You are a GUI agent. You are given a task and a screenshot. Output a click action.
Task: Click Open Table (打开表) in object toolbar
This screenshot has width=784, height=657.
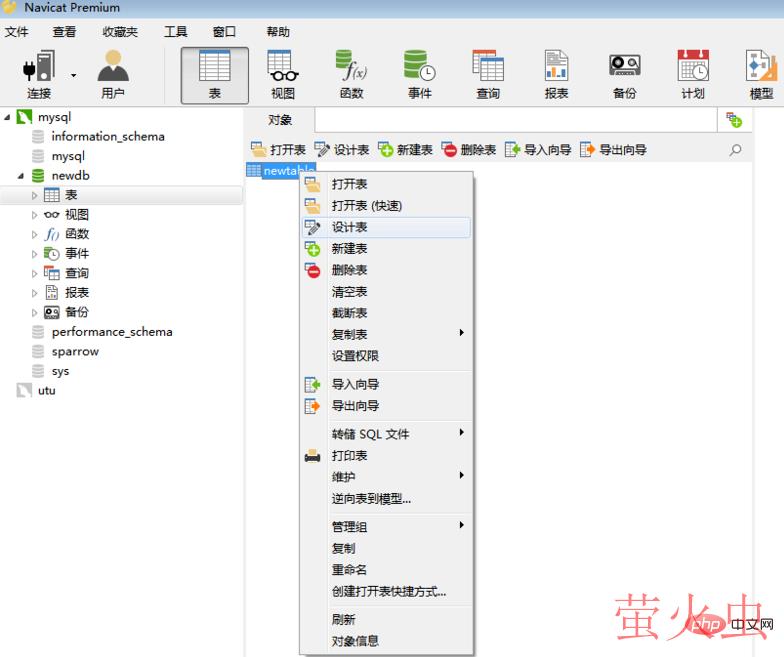pos(278,150)
